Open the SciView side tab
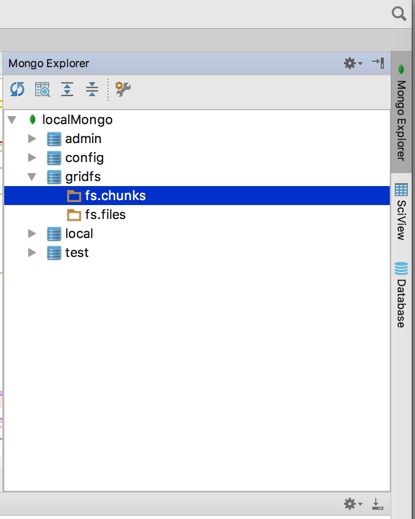Image resolution: width=415 pixels, height=519 pixels. (x=401, y=212)
